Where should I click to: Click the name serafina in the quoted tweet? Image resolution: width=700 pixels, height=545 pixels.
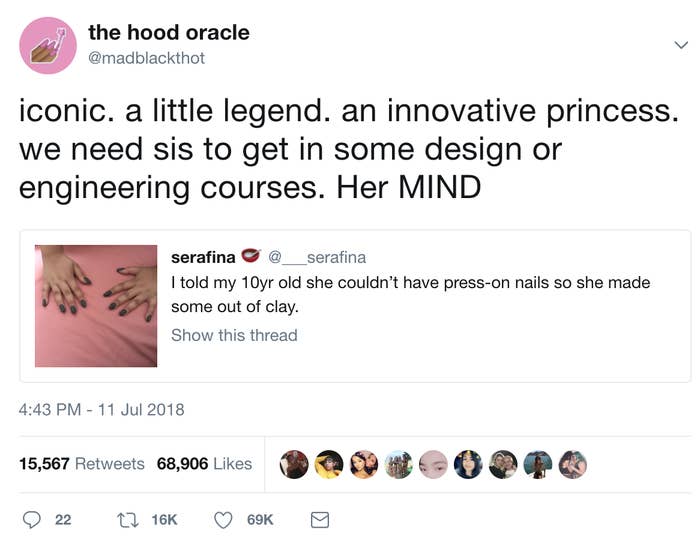[203, 258]
